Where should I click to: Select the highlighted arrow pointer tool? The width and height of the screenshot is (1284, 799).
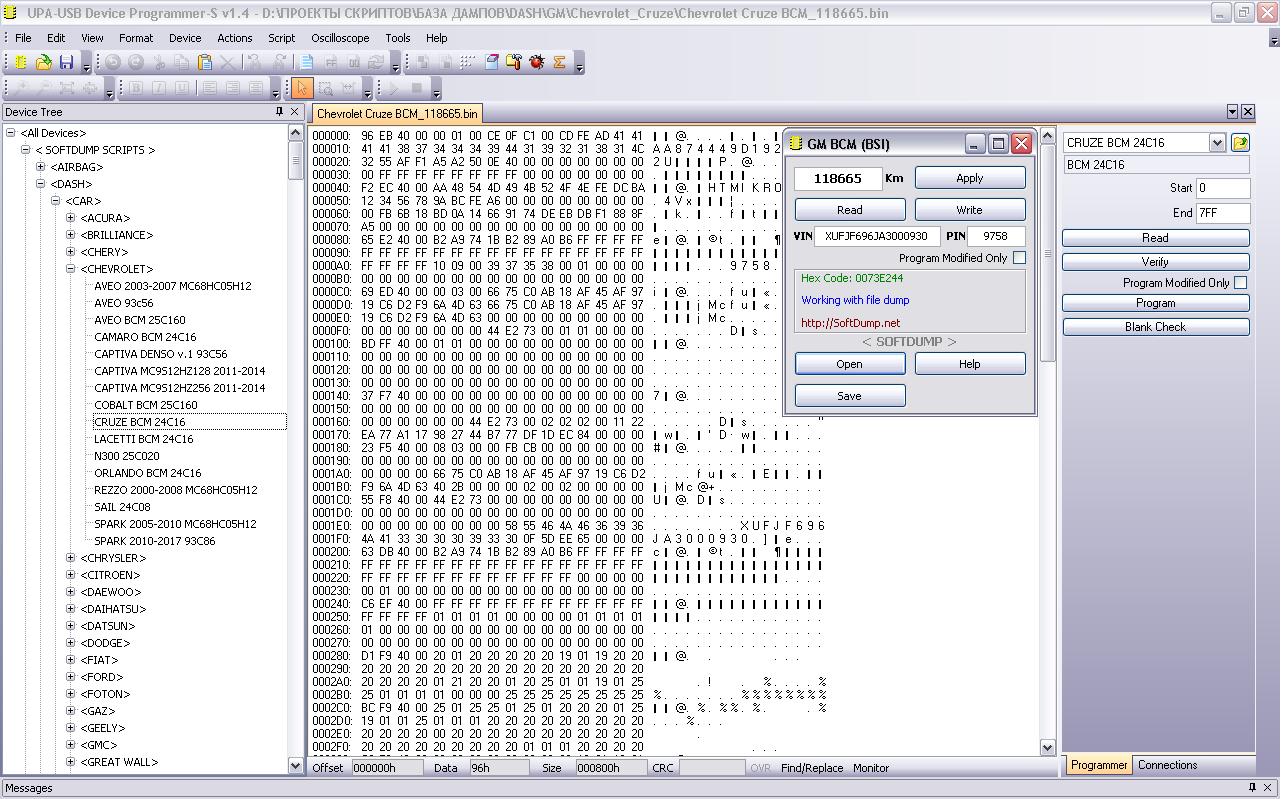(x=302, y=88)
